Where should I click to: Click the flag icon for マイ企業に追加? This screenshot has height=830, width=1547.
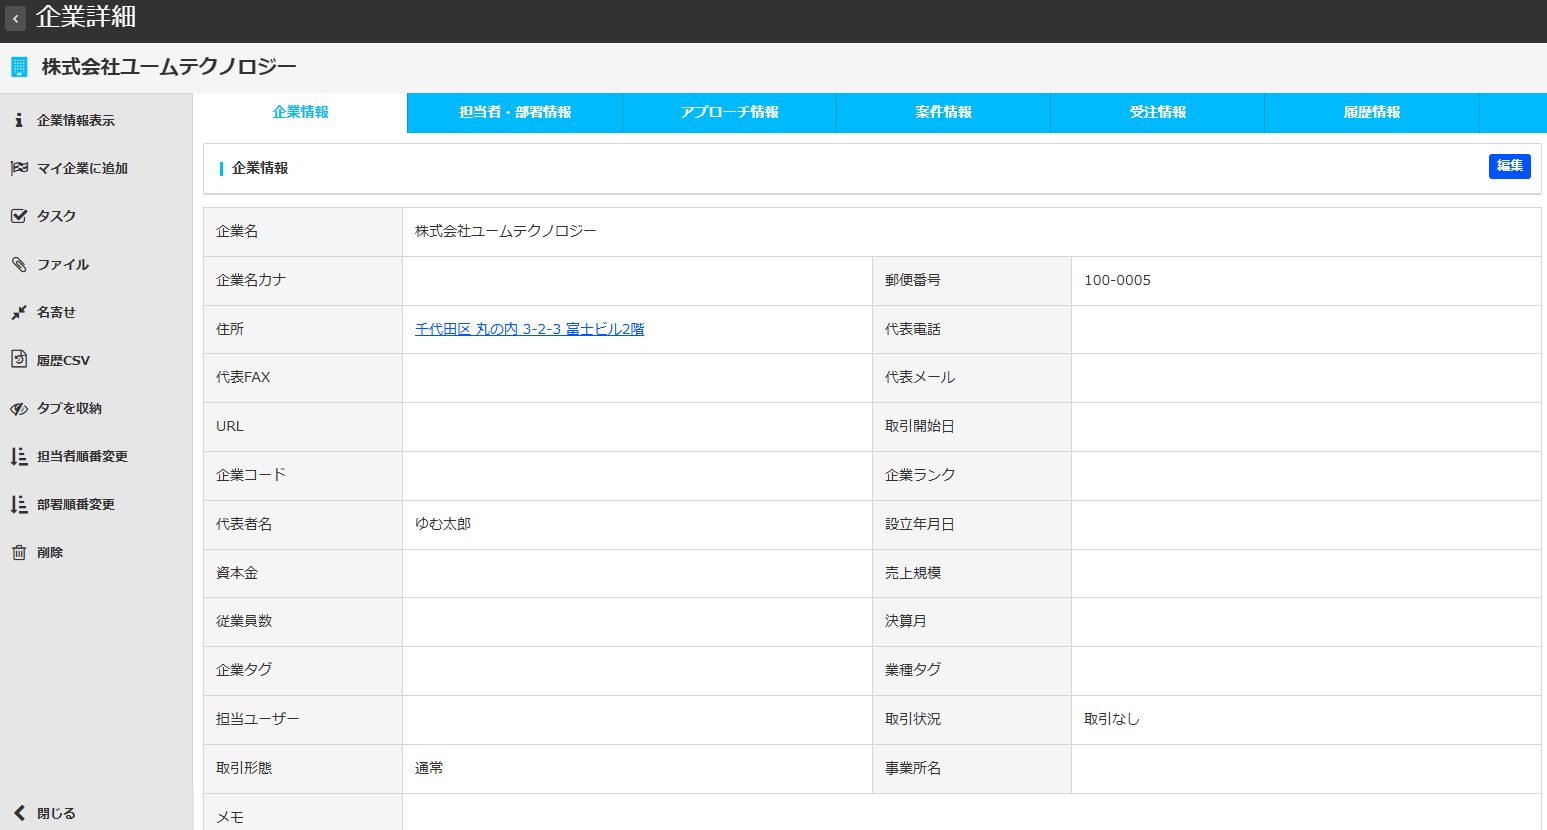[x=19, y=168]
